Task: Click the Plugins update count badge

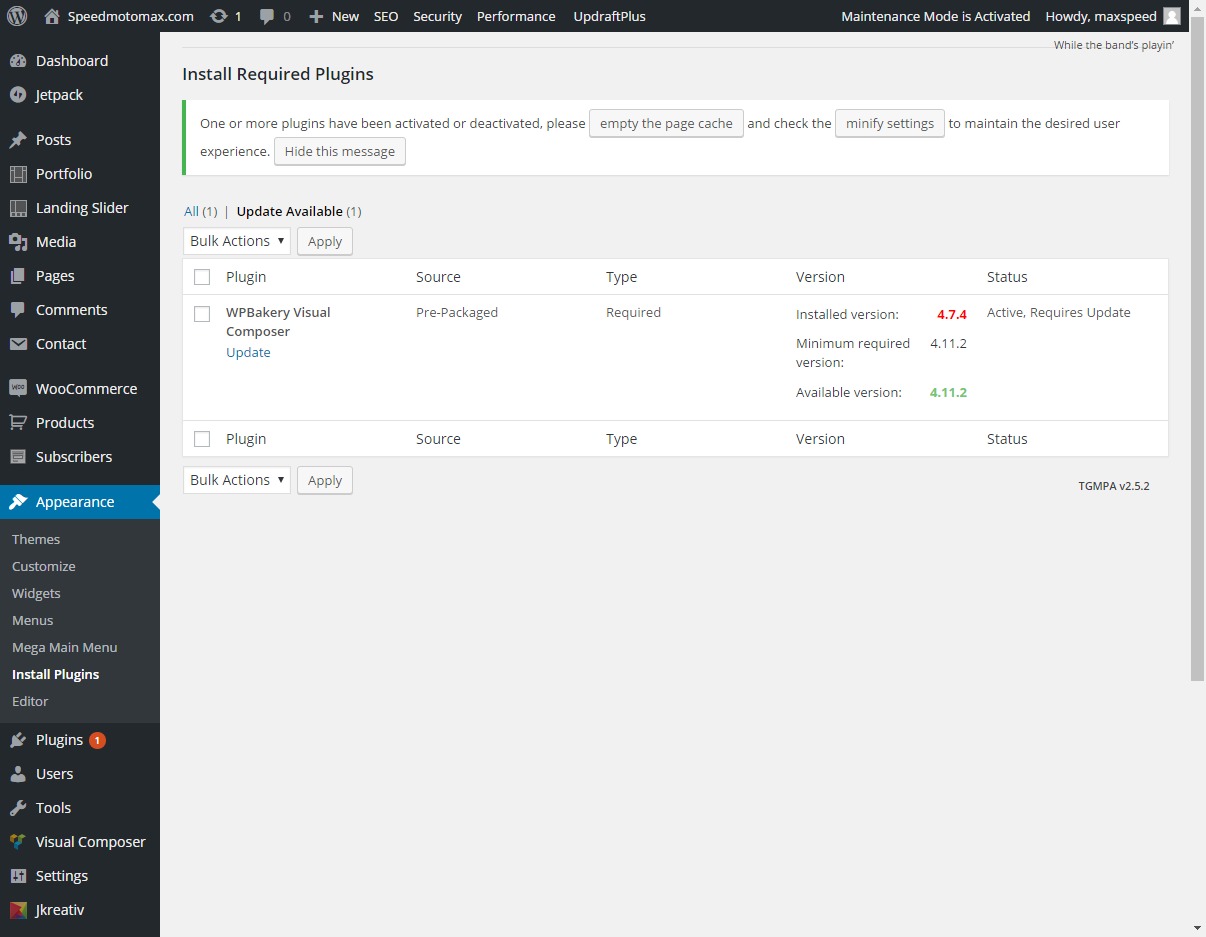Action: click(x=97, y=740)
